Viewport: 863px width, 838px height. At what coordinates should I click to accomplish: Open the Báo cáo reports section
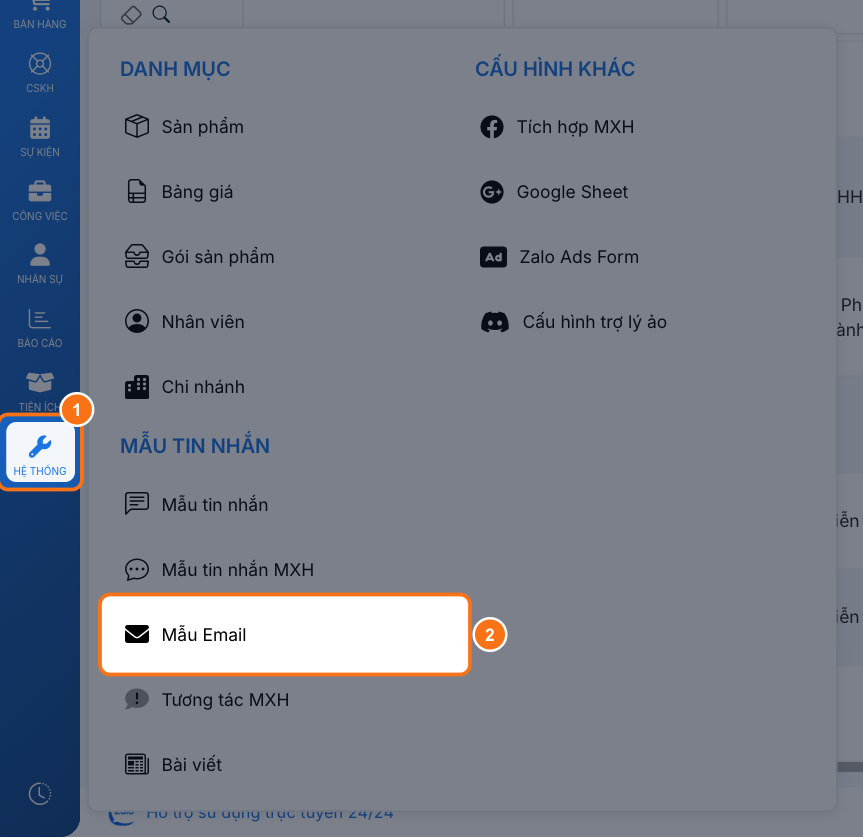click(x=40, y=328)
